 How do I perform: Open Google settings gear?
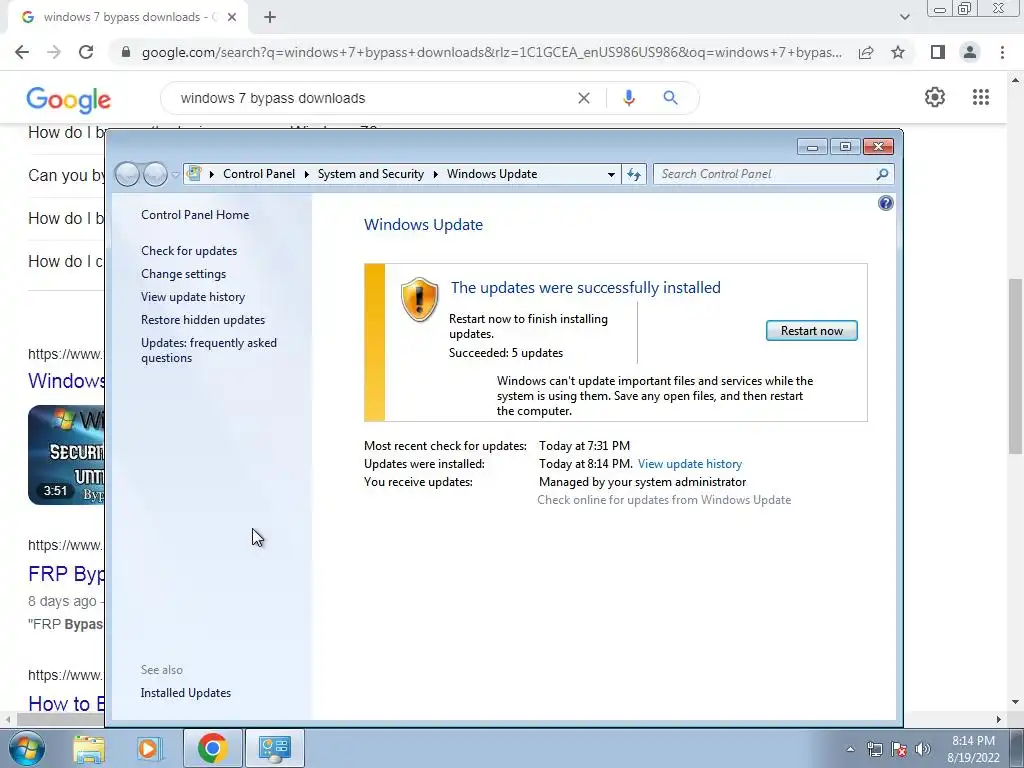click(935, 97)
